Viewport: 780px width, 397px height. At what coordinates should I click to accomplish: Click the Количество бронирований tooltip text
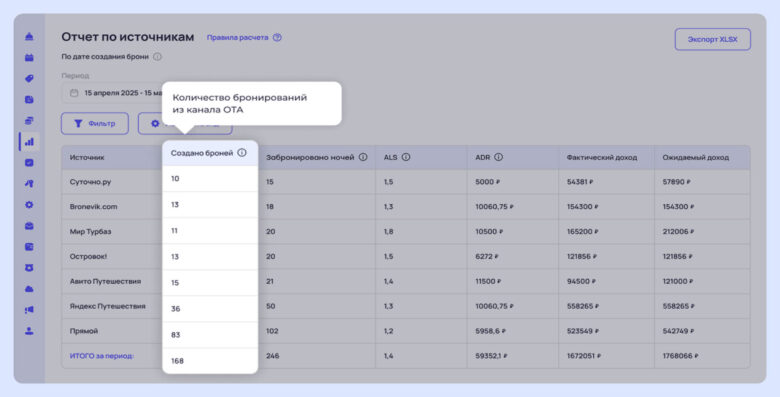click(240, 103)
